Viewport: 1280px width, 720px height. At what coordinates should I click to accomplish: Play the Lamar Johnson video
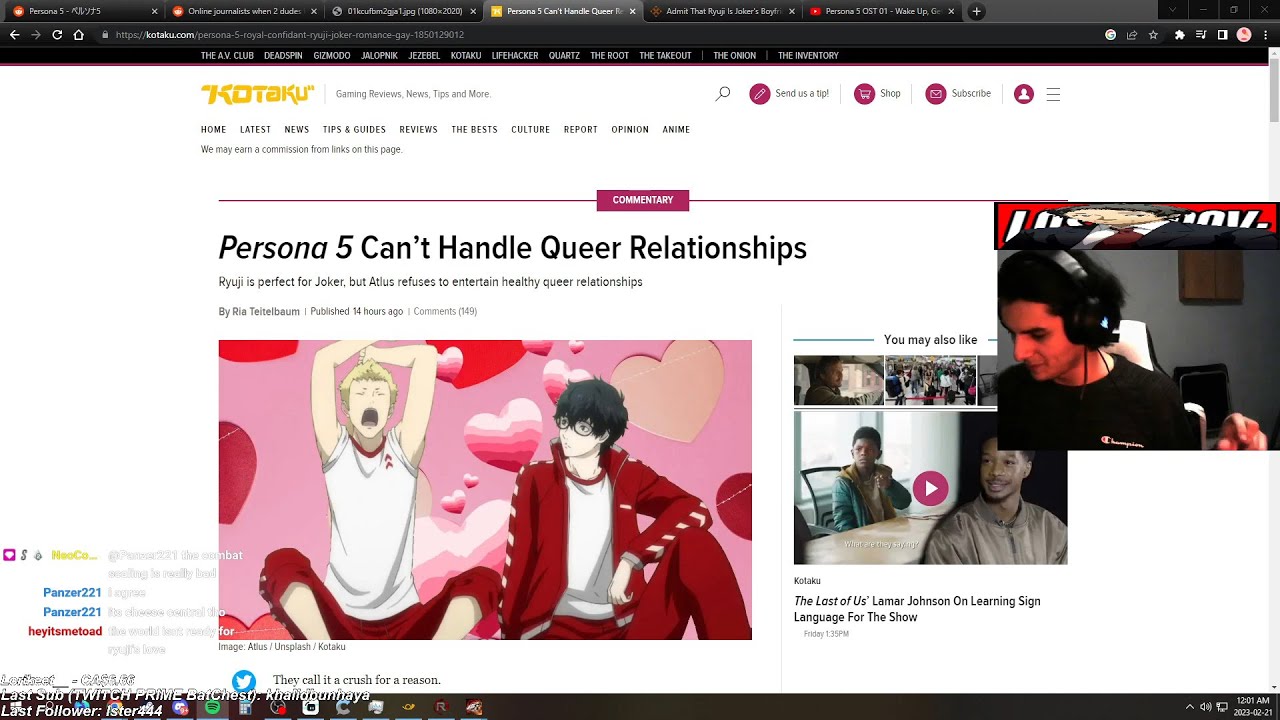930,488
